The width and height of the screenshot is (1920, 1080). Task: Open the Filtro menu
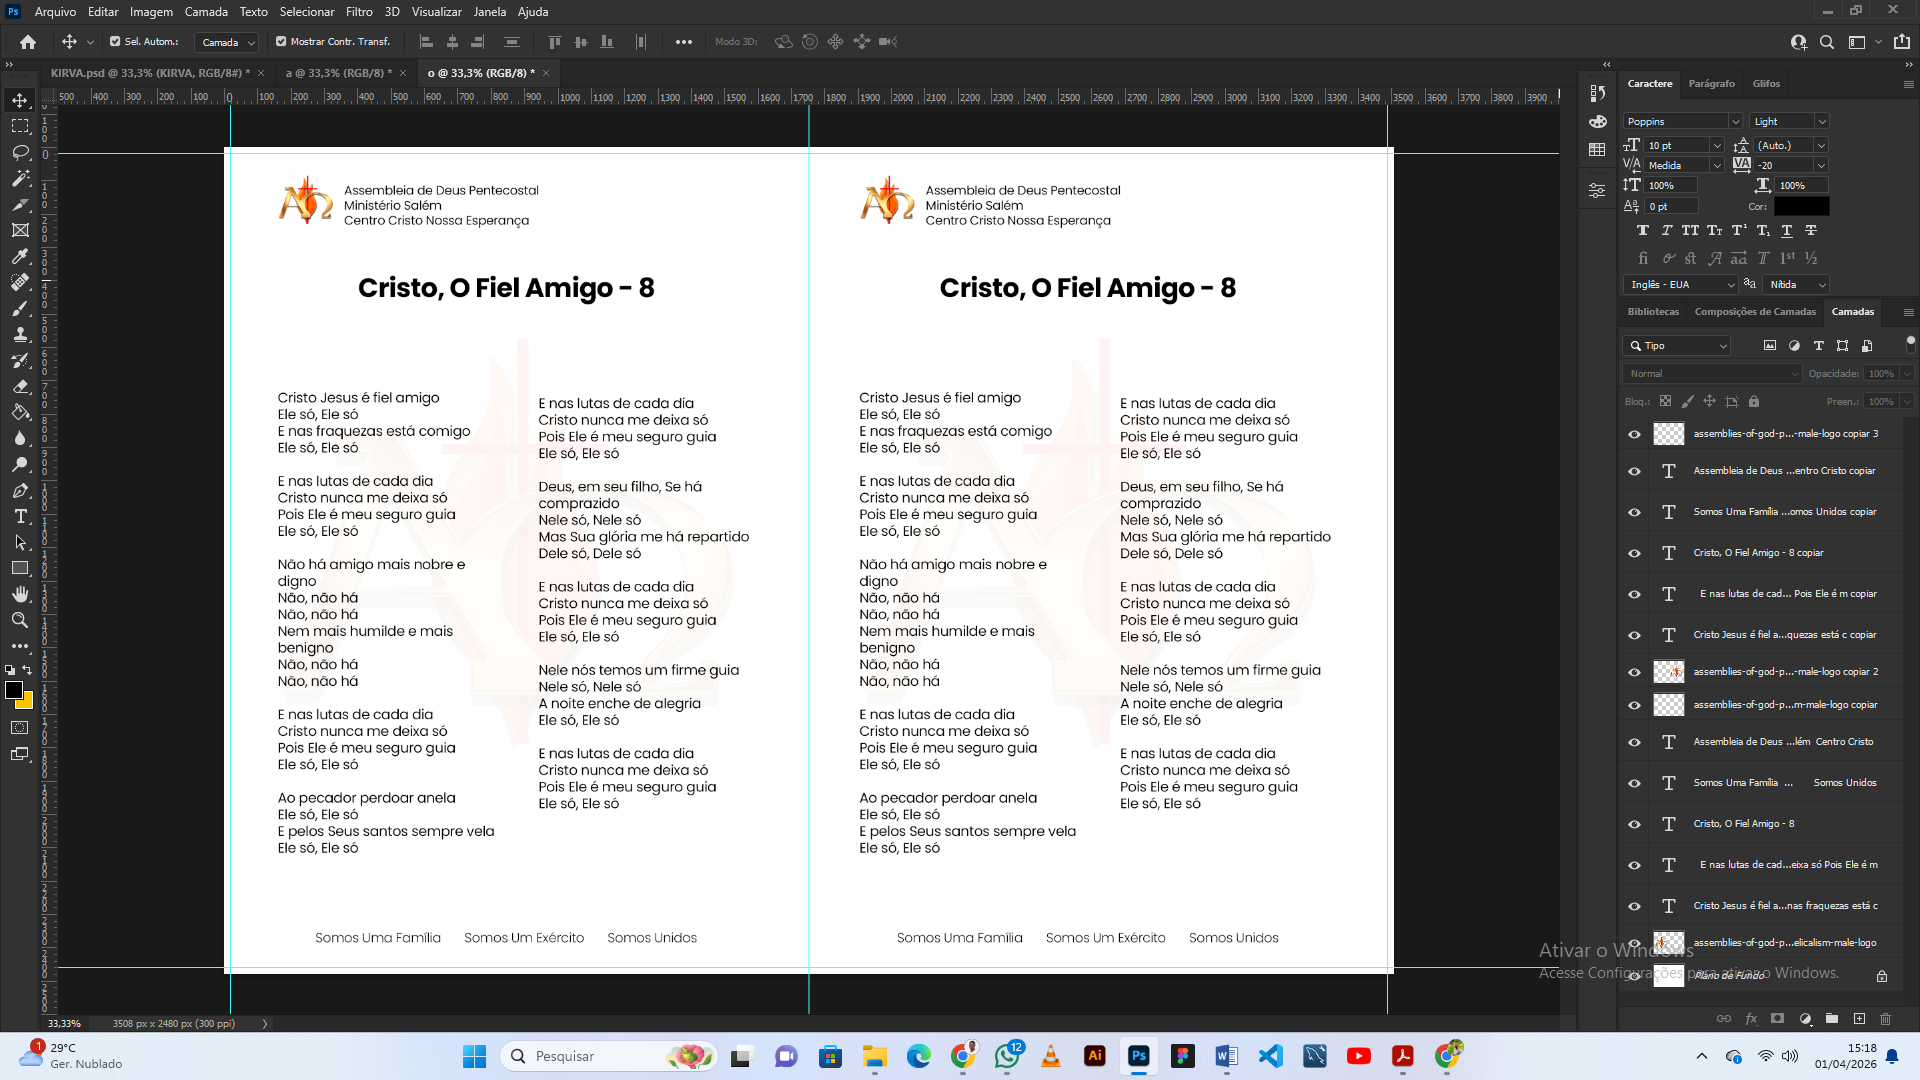point(359,12)
